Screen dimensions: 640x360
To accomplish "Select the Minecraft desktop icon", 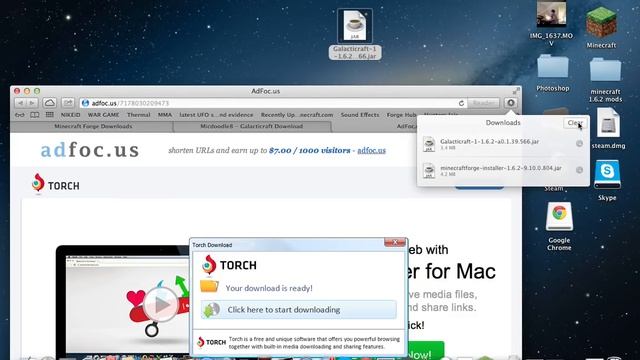I will point(601,27).
